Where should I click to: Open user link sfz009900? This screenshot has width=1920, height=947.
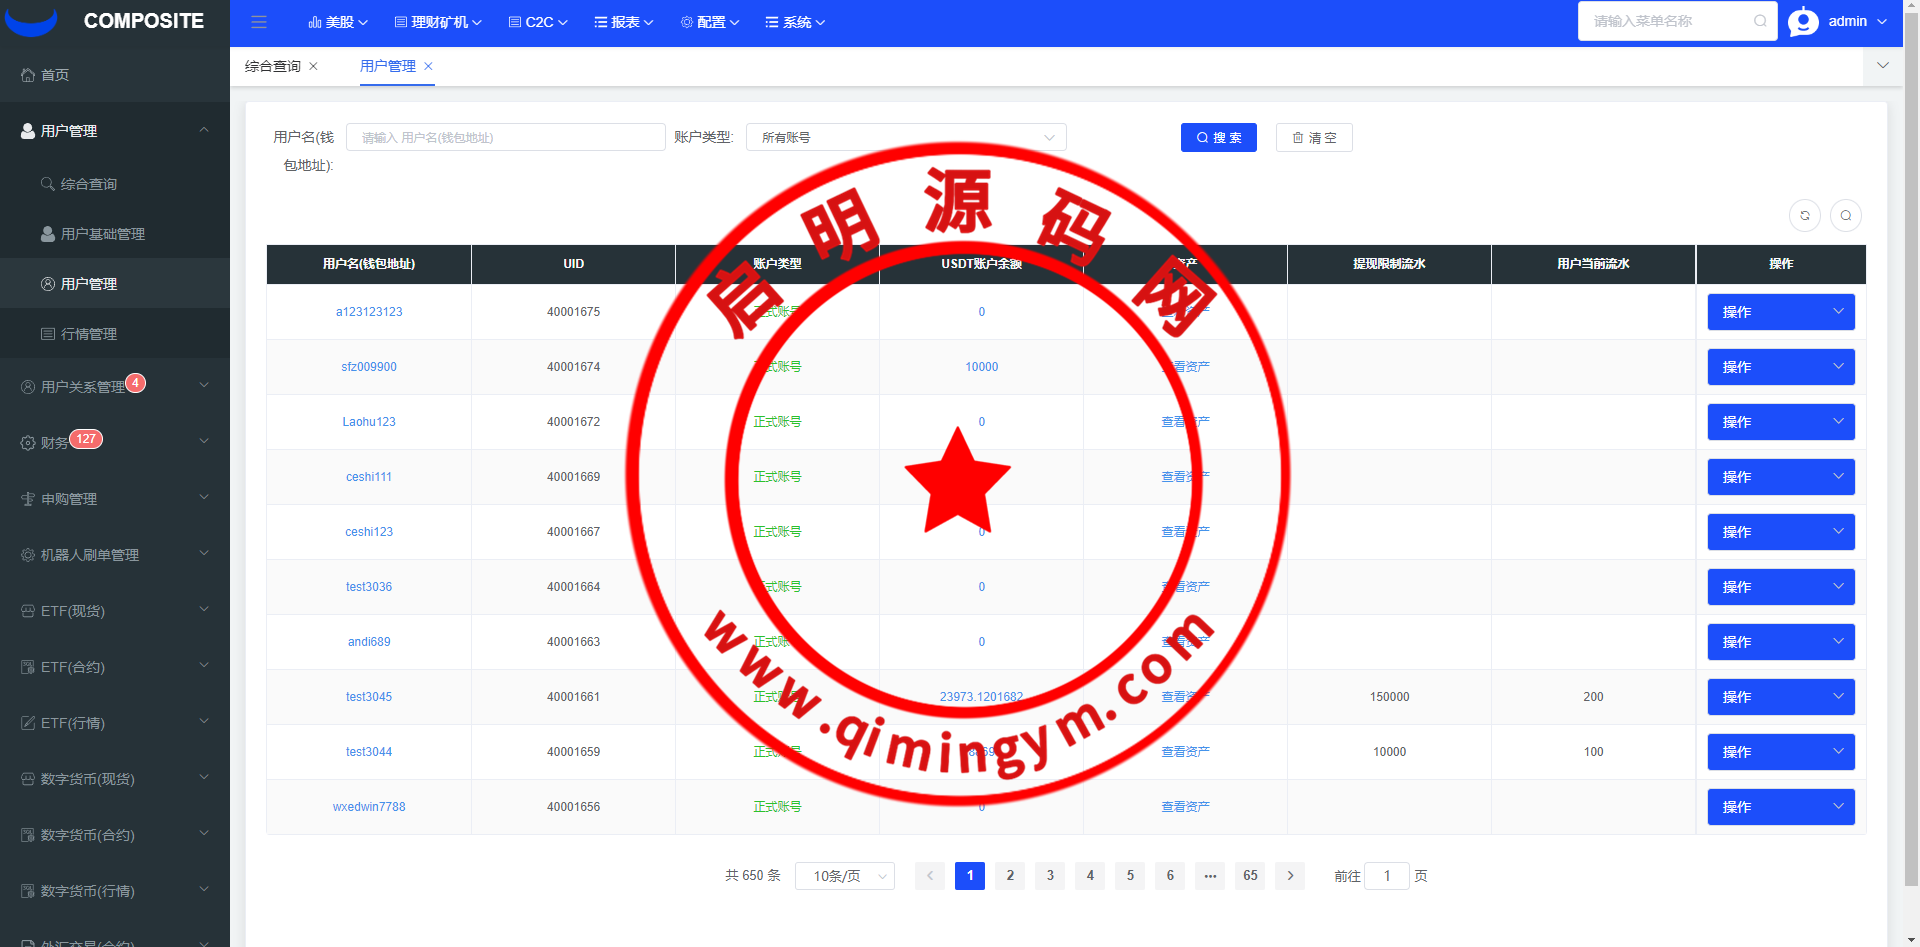click(369, 367)
